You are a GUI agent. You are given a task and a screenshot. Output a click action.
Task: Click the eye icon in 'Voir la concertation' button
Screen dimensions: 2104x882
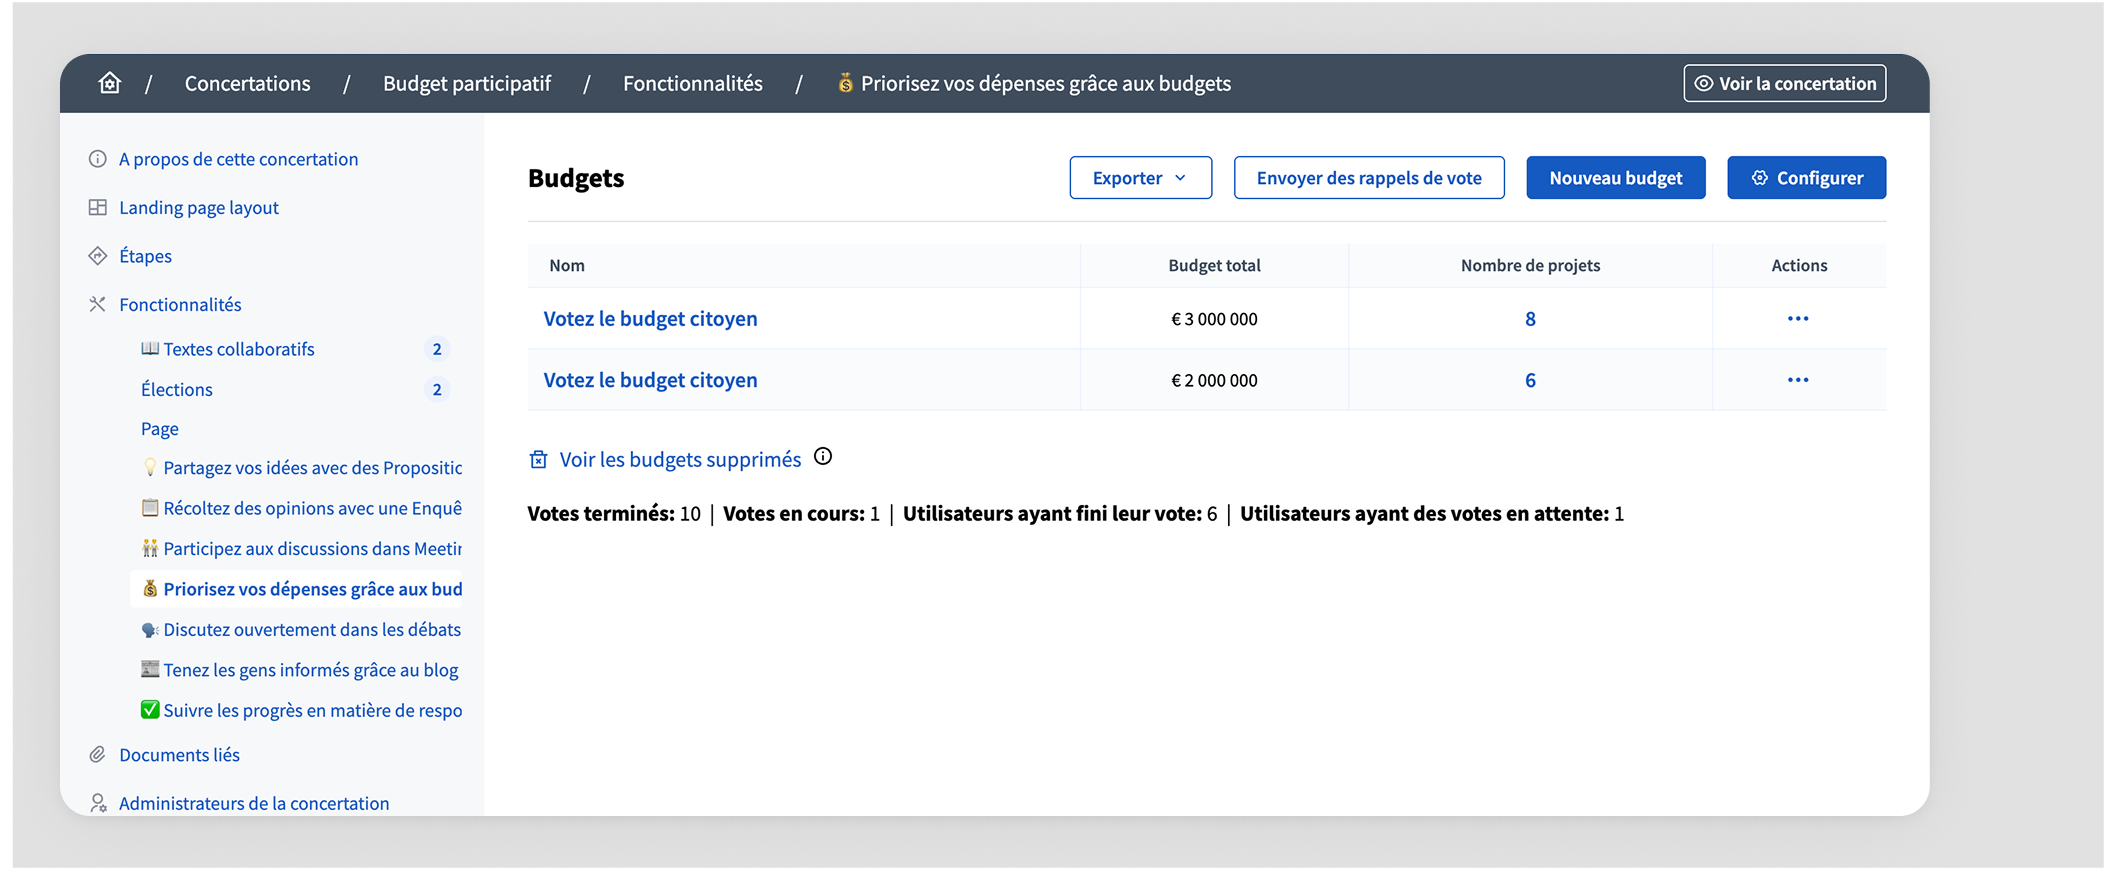click(1704, 83)
